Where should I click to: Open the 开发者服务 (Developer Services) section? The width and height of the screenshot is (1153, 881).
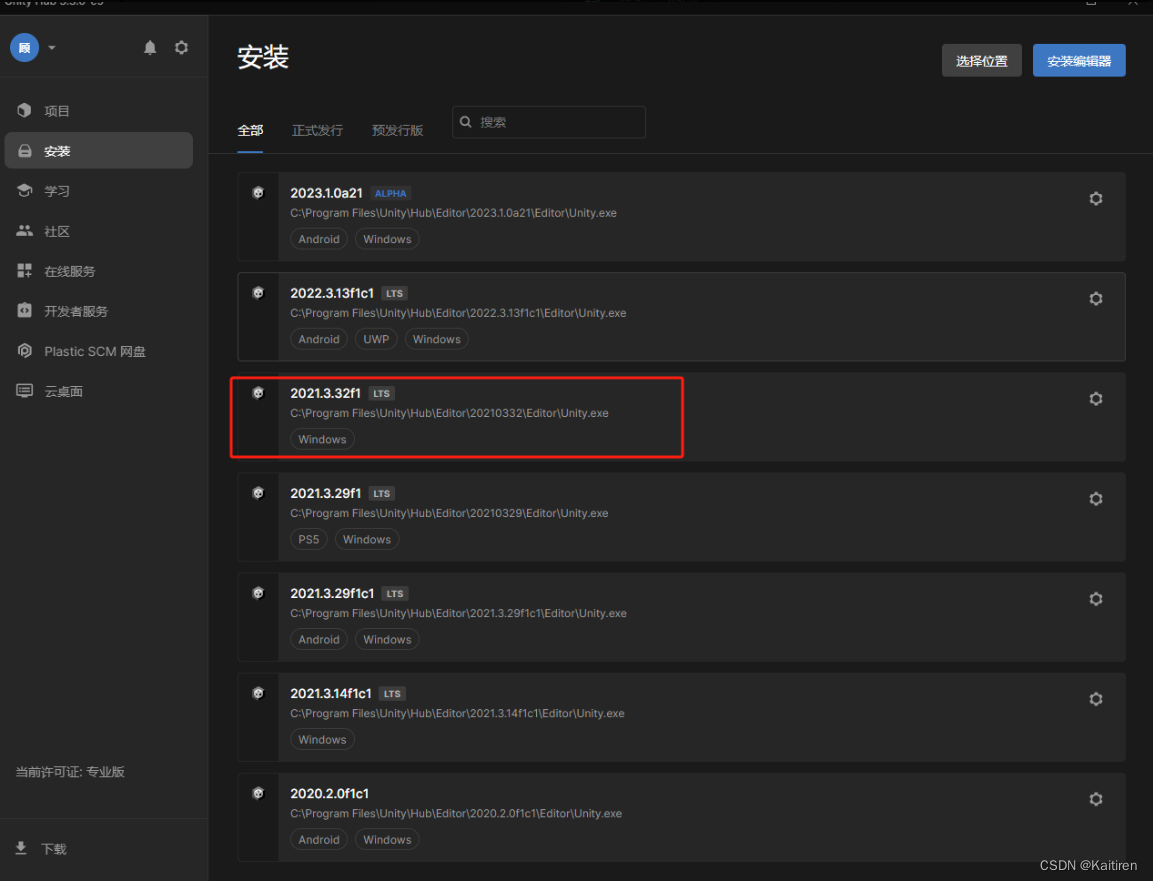pos(70,310)
